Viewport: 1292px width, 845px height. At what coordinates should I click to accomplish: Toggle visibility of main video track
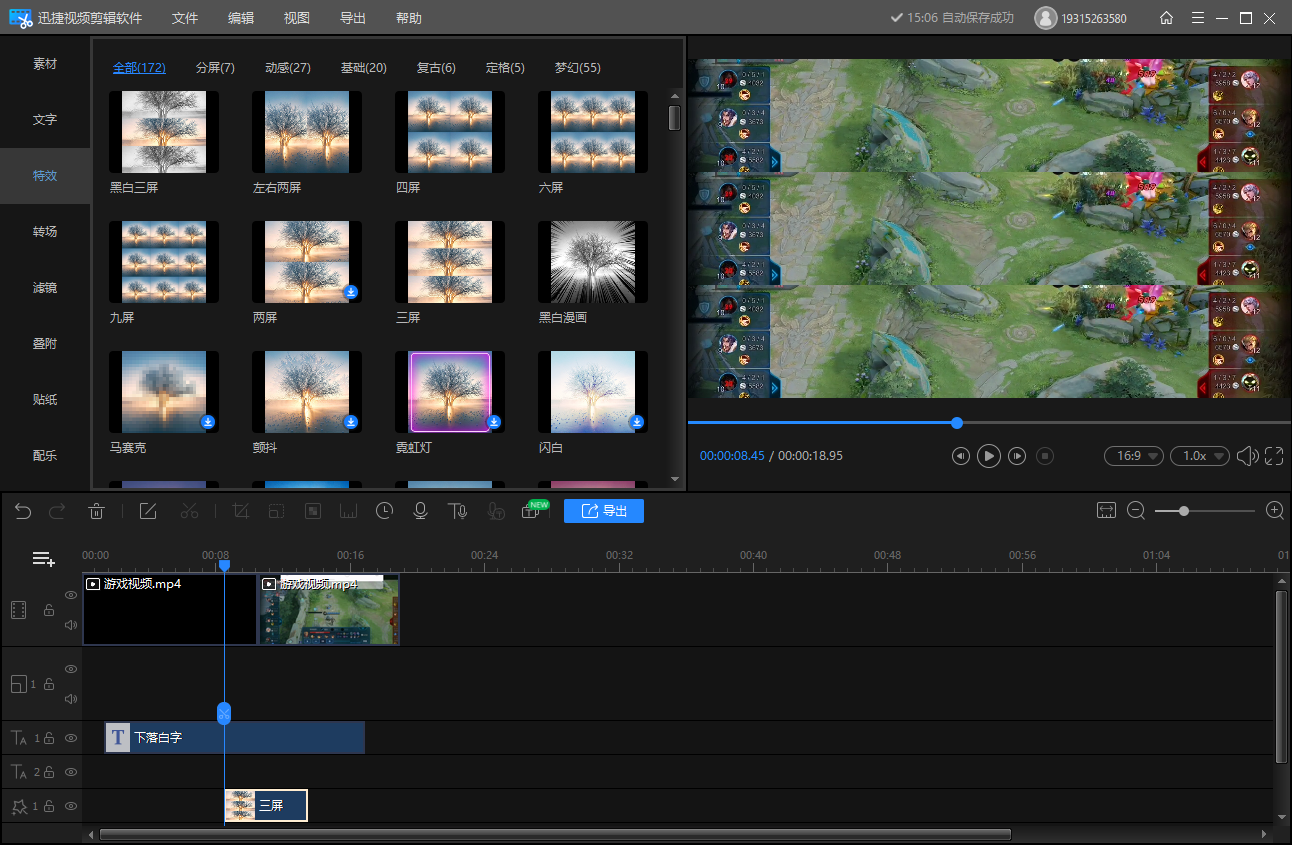pyautogui.click(x=71, y=595)
